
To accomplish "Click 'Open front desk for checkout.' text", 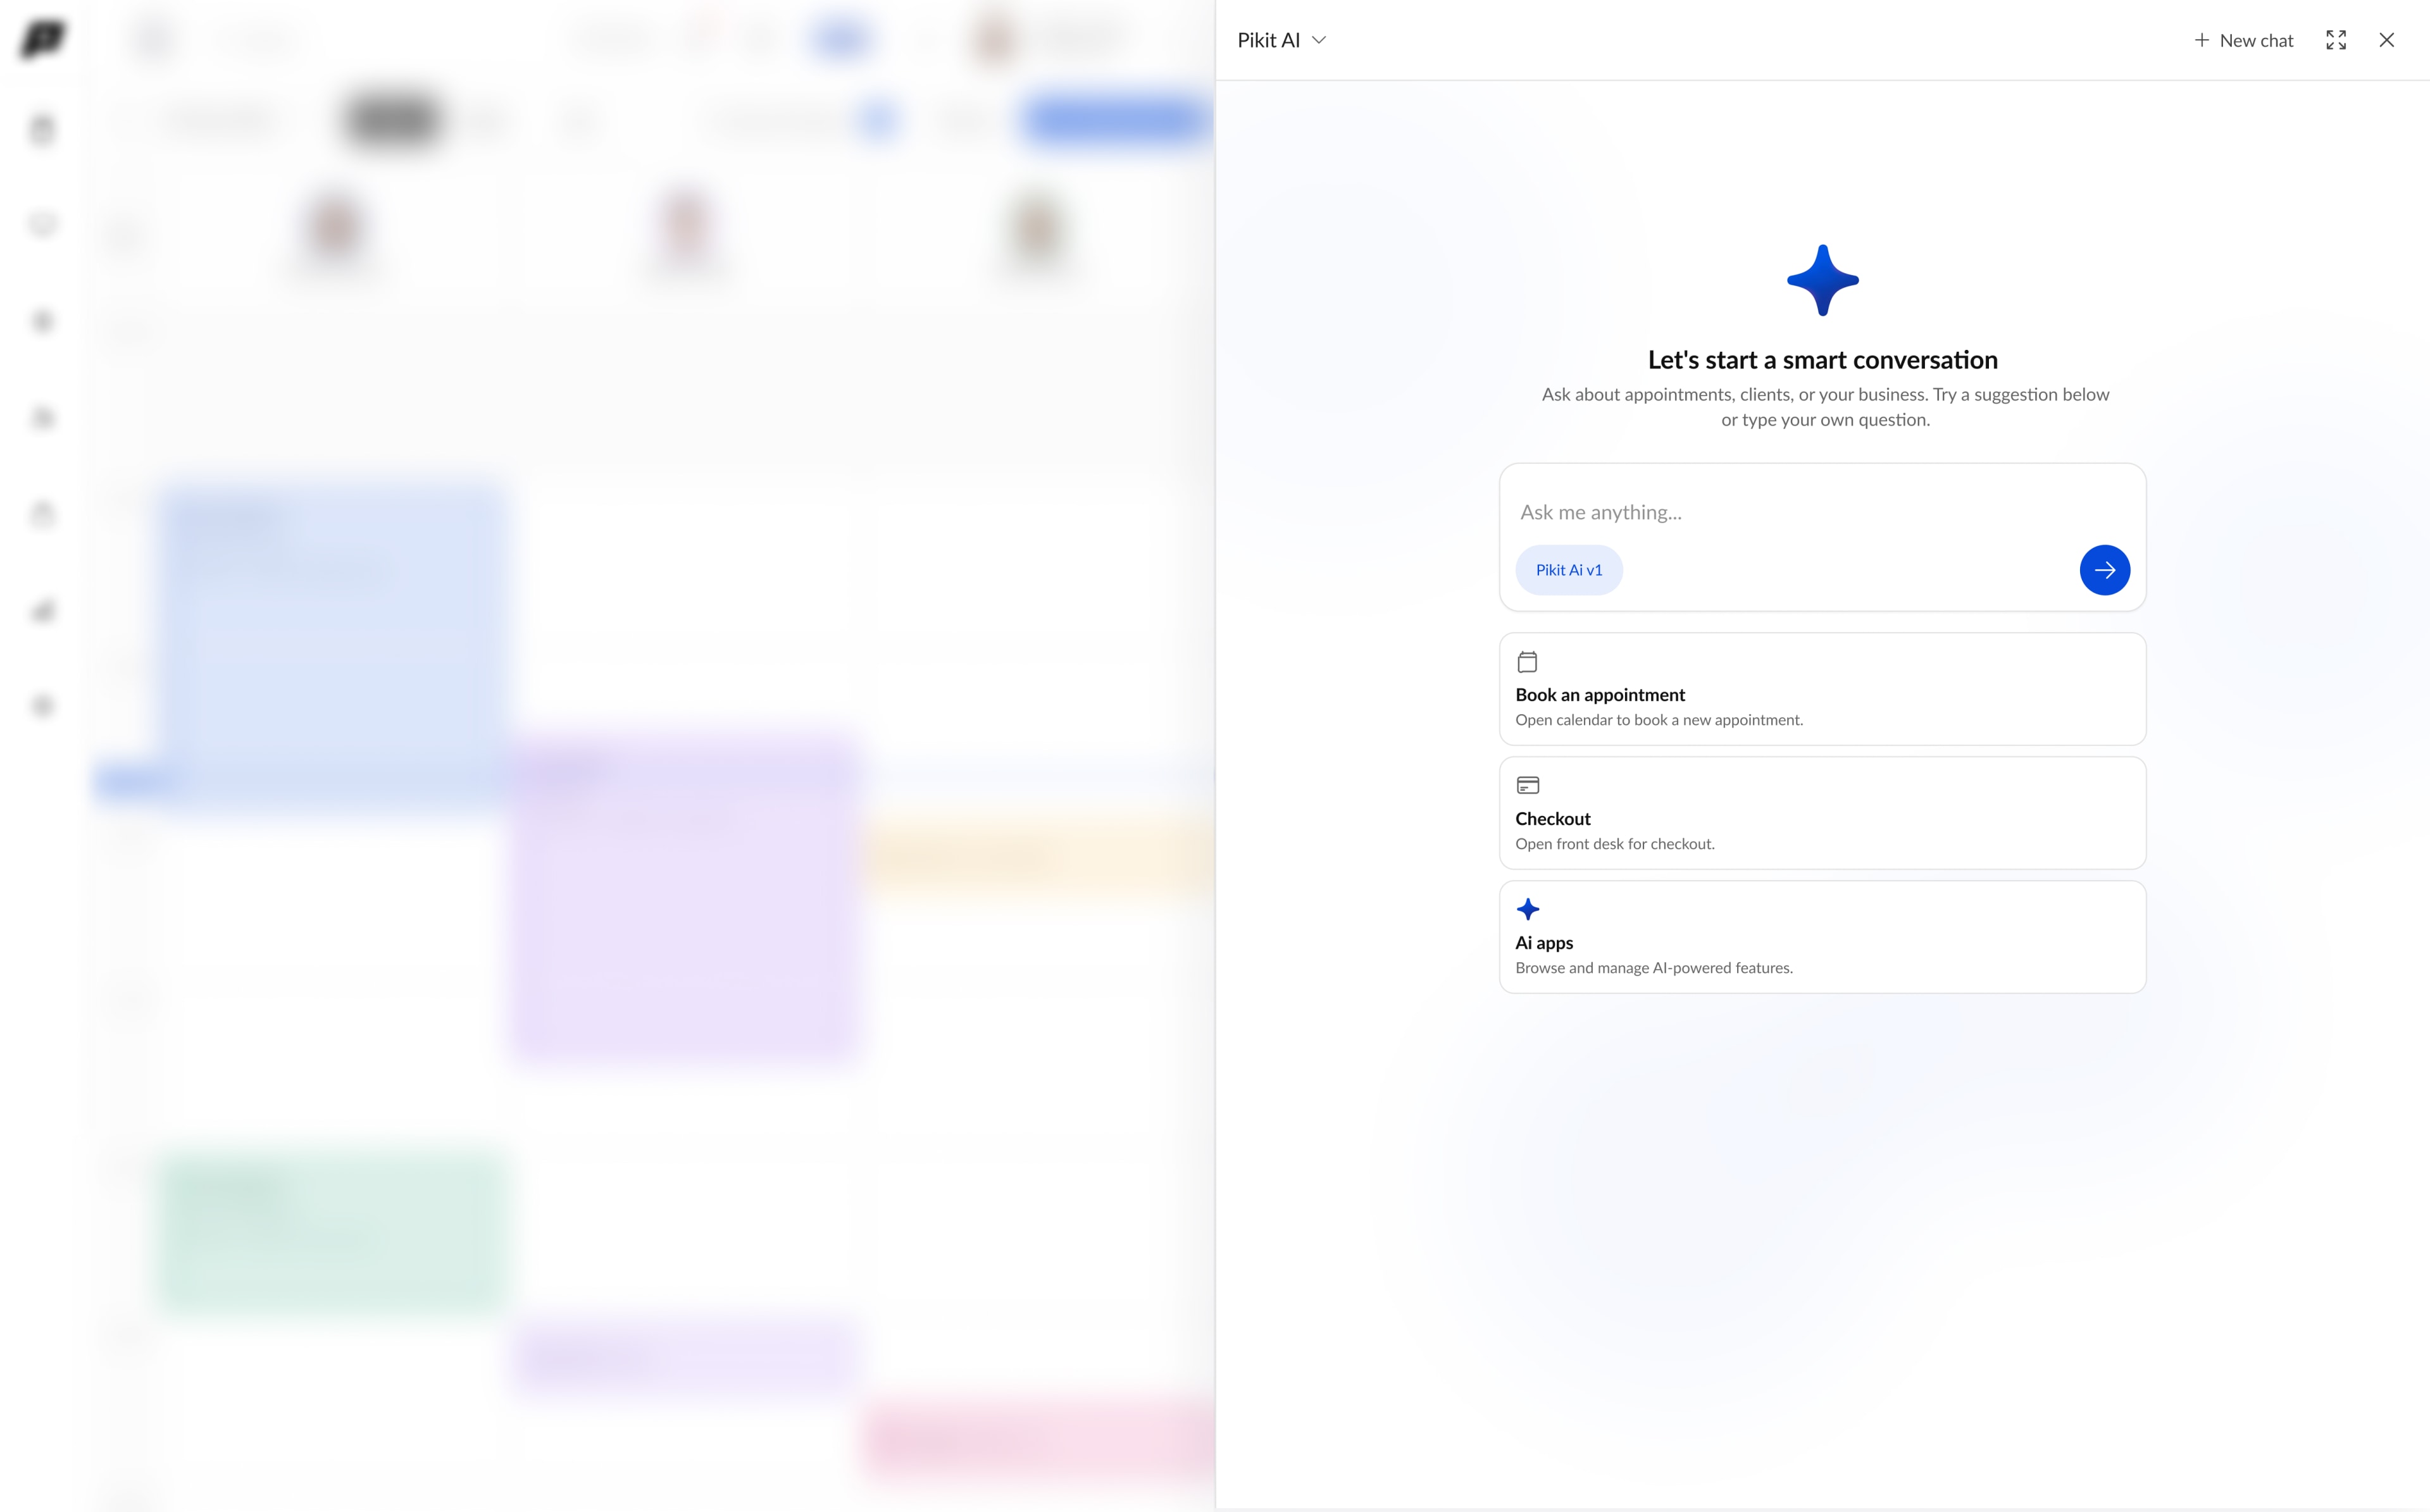I will [1615, 844].
